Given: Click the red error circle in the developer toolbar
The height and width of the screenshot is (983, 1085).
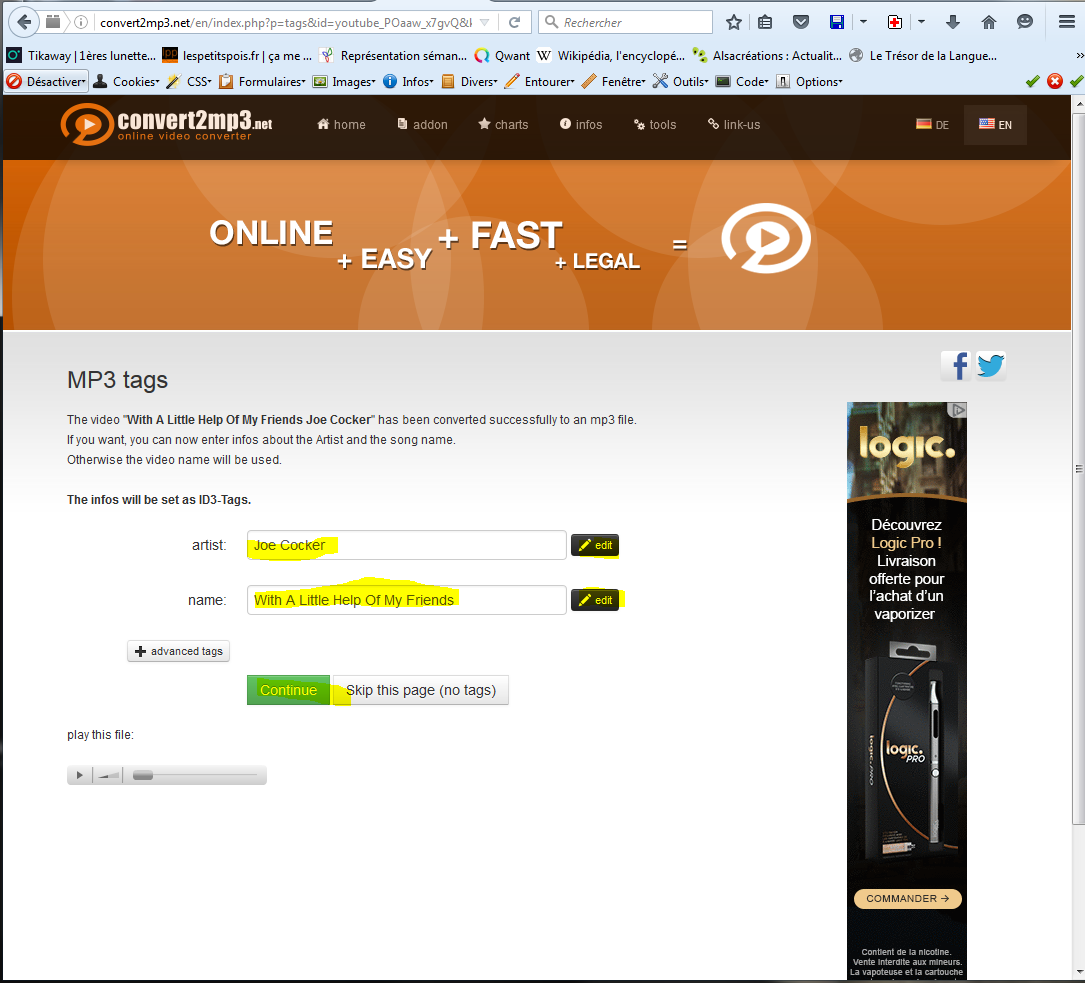Looking at the screenshot, I should (1055, 81).
